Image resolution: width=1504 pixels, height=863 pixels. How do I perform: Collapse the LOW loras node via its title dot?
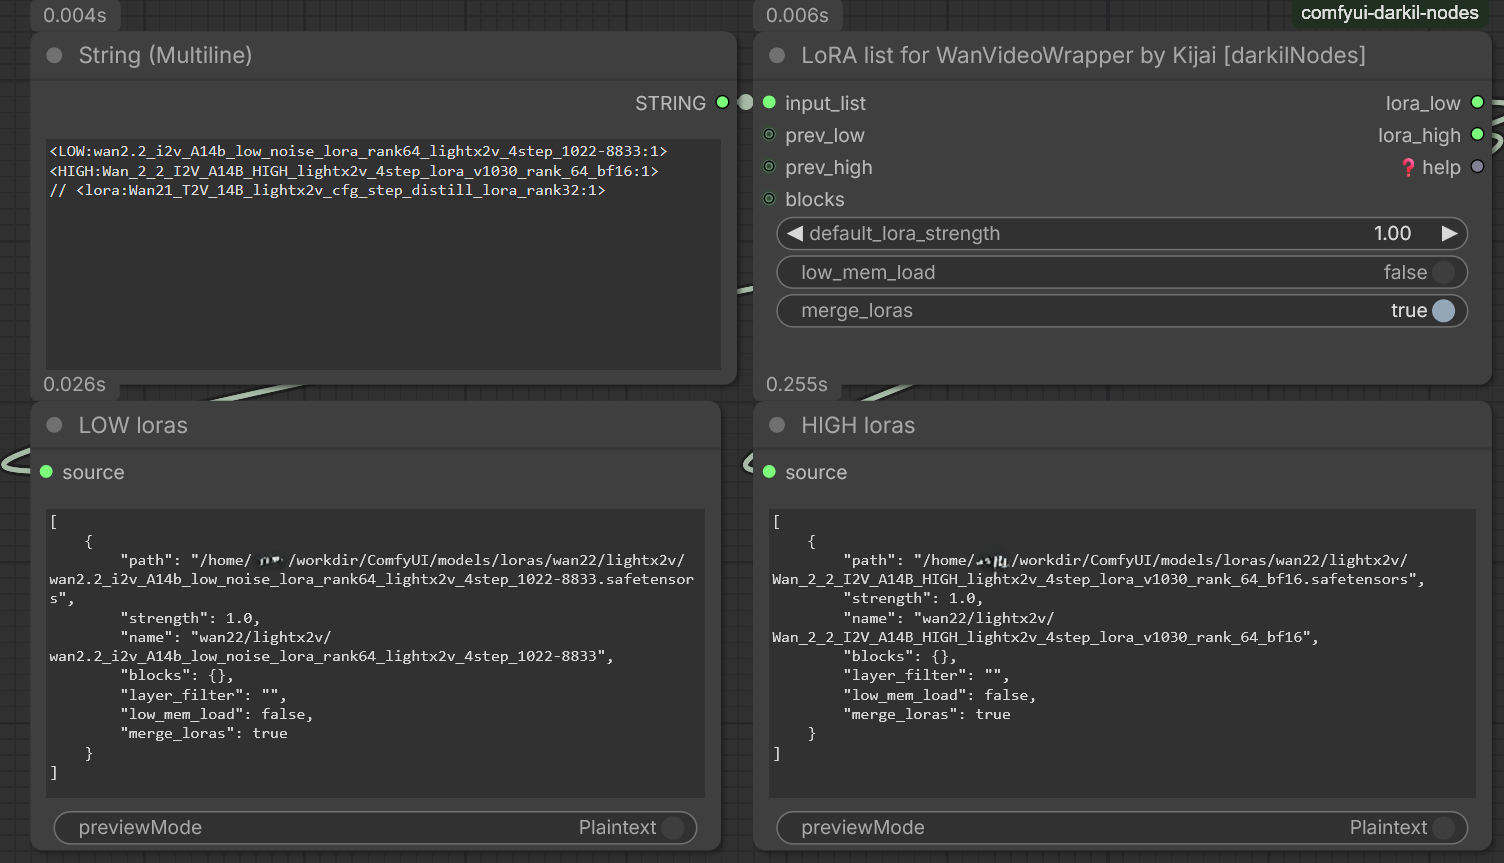[54, 425]
